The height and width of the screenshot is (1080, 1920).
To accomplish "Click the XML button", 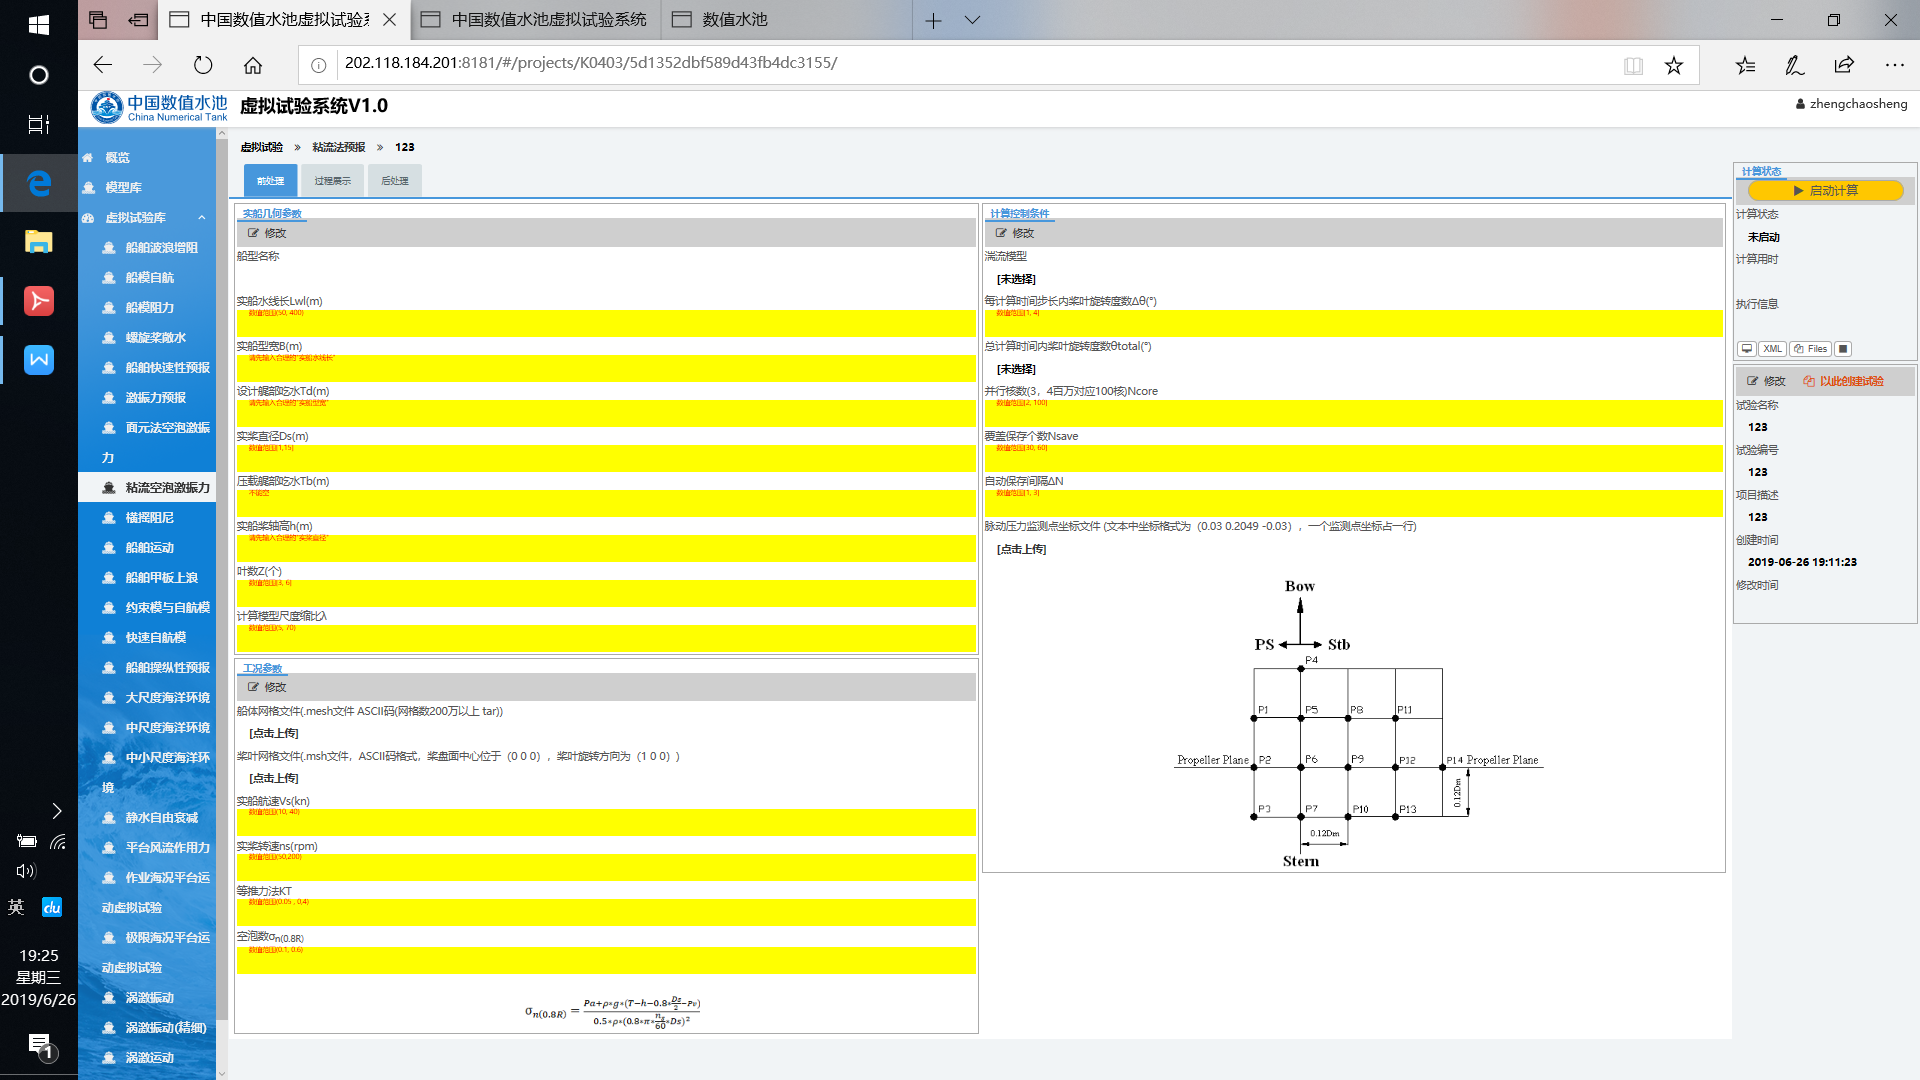I will tap(1772, 349).
